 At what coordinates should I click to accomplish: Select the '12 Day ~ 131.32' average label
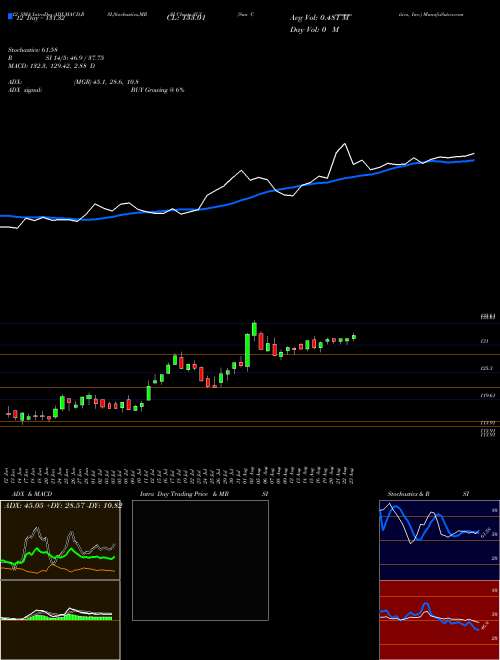pos(39,18)
